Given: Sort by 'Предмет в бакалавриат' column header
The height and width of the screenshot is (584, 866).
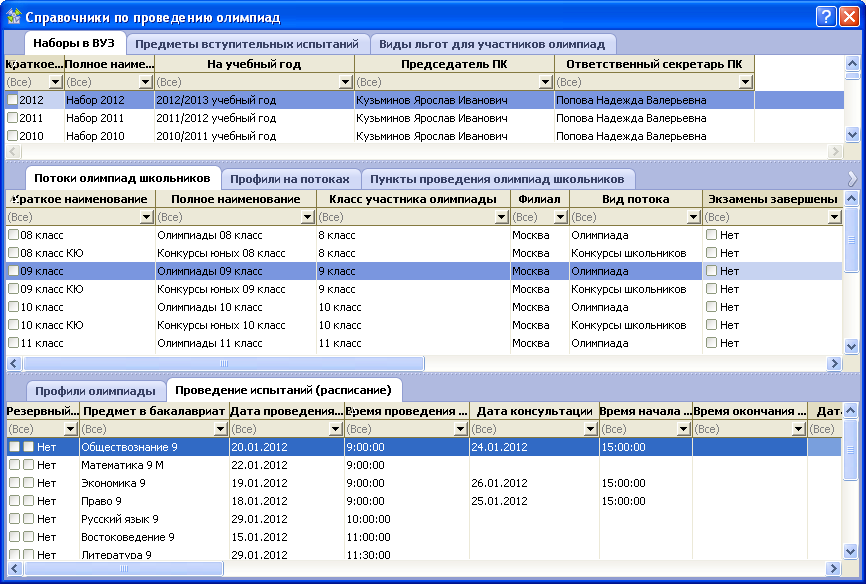Looking at the screenshot, I should (154, 411).
